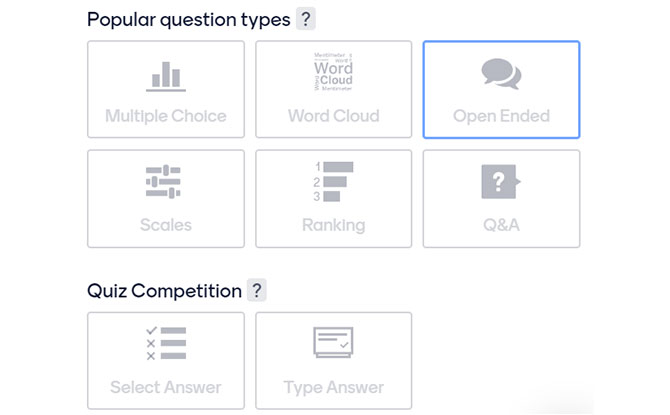Pick the Open Ended label
The height and width of the screenshot is (415, 670).
(501, 116)
